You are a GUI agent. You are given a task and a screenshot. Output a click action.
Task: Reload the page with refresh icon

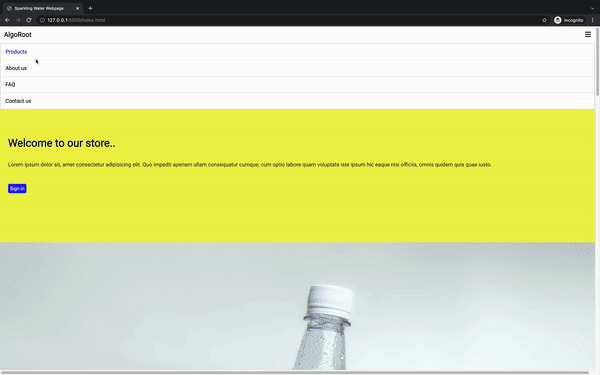click(x=29, y=20)
